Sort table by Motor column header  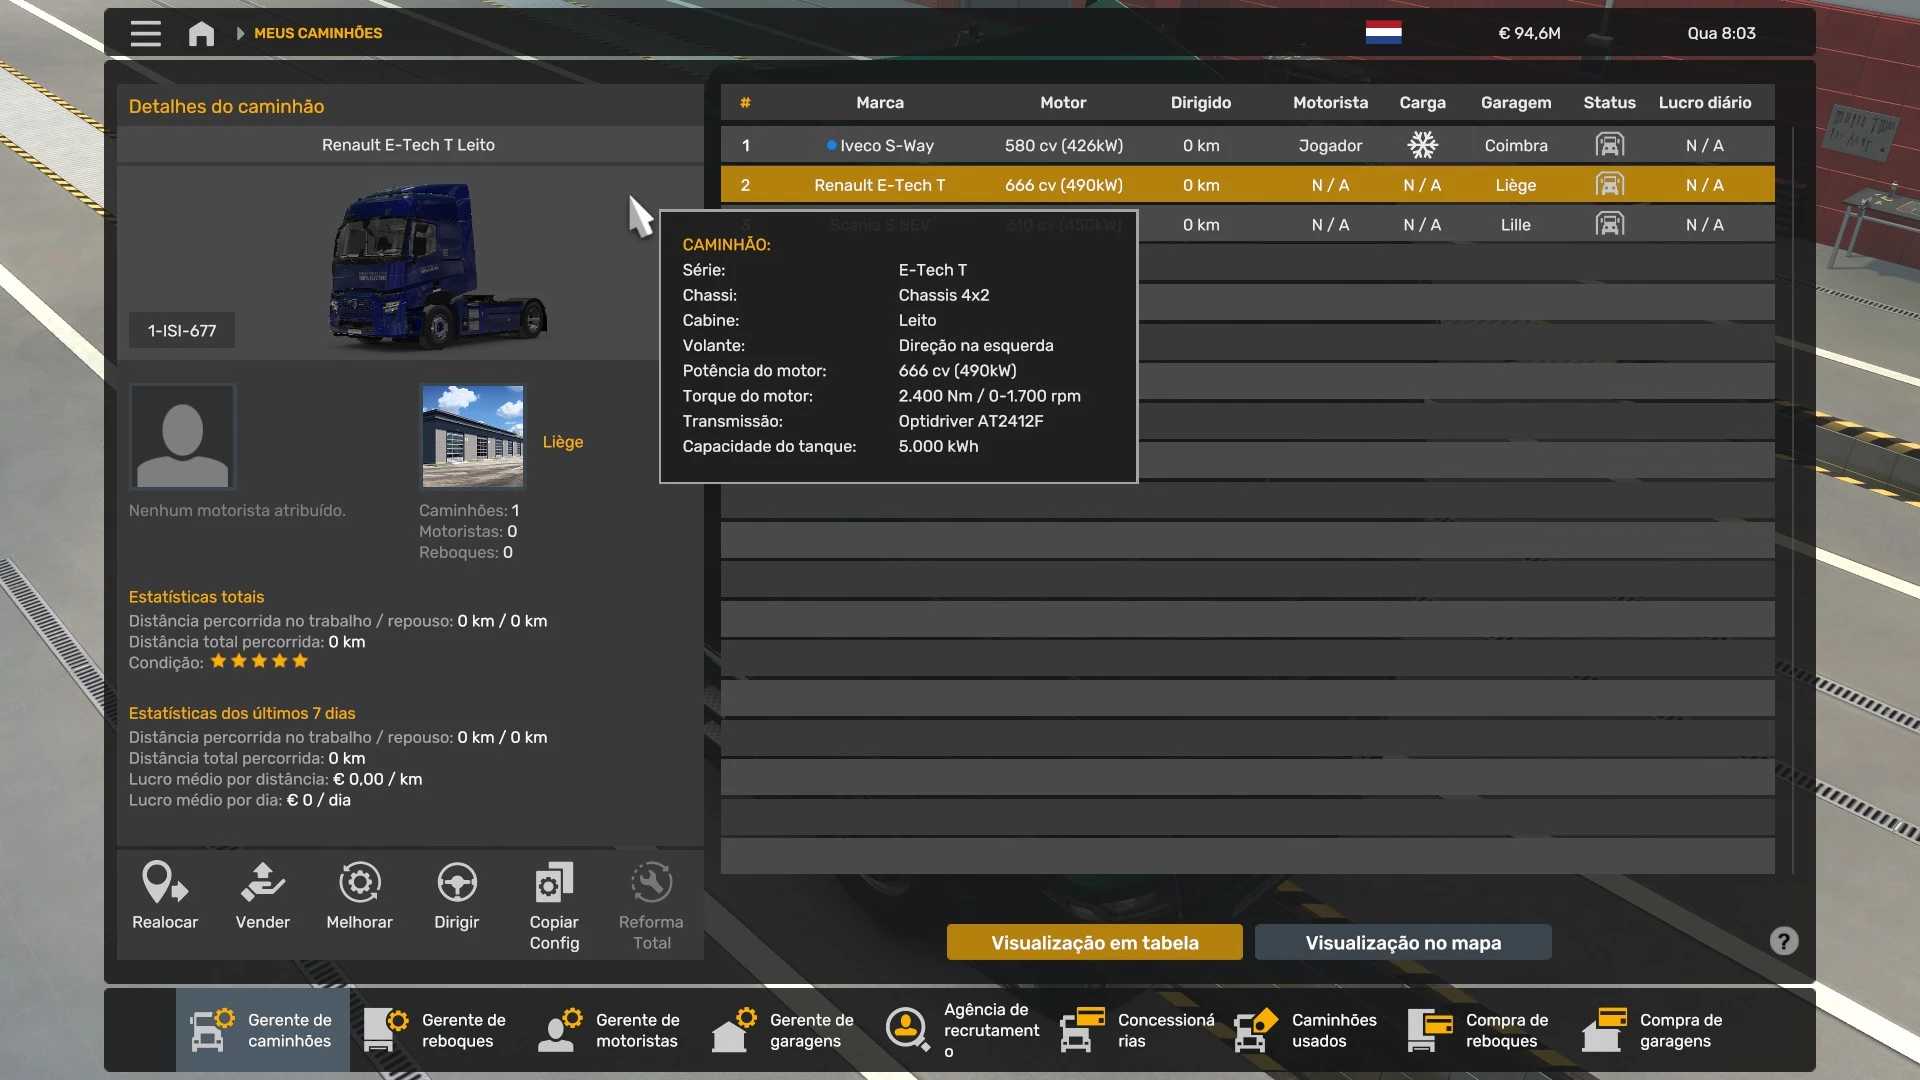coord(1062,102)
